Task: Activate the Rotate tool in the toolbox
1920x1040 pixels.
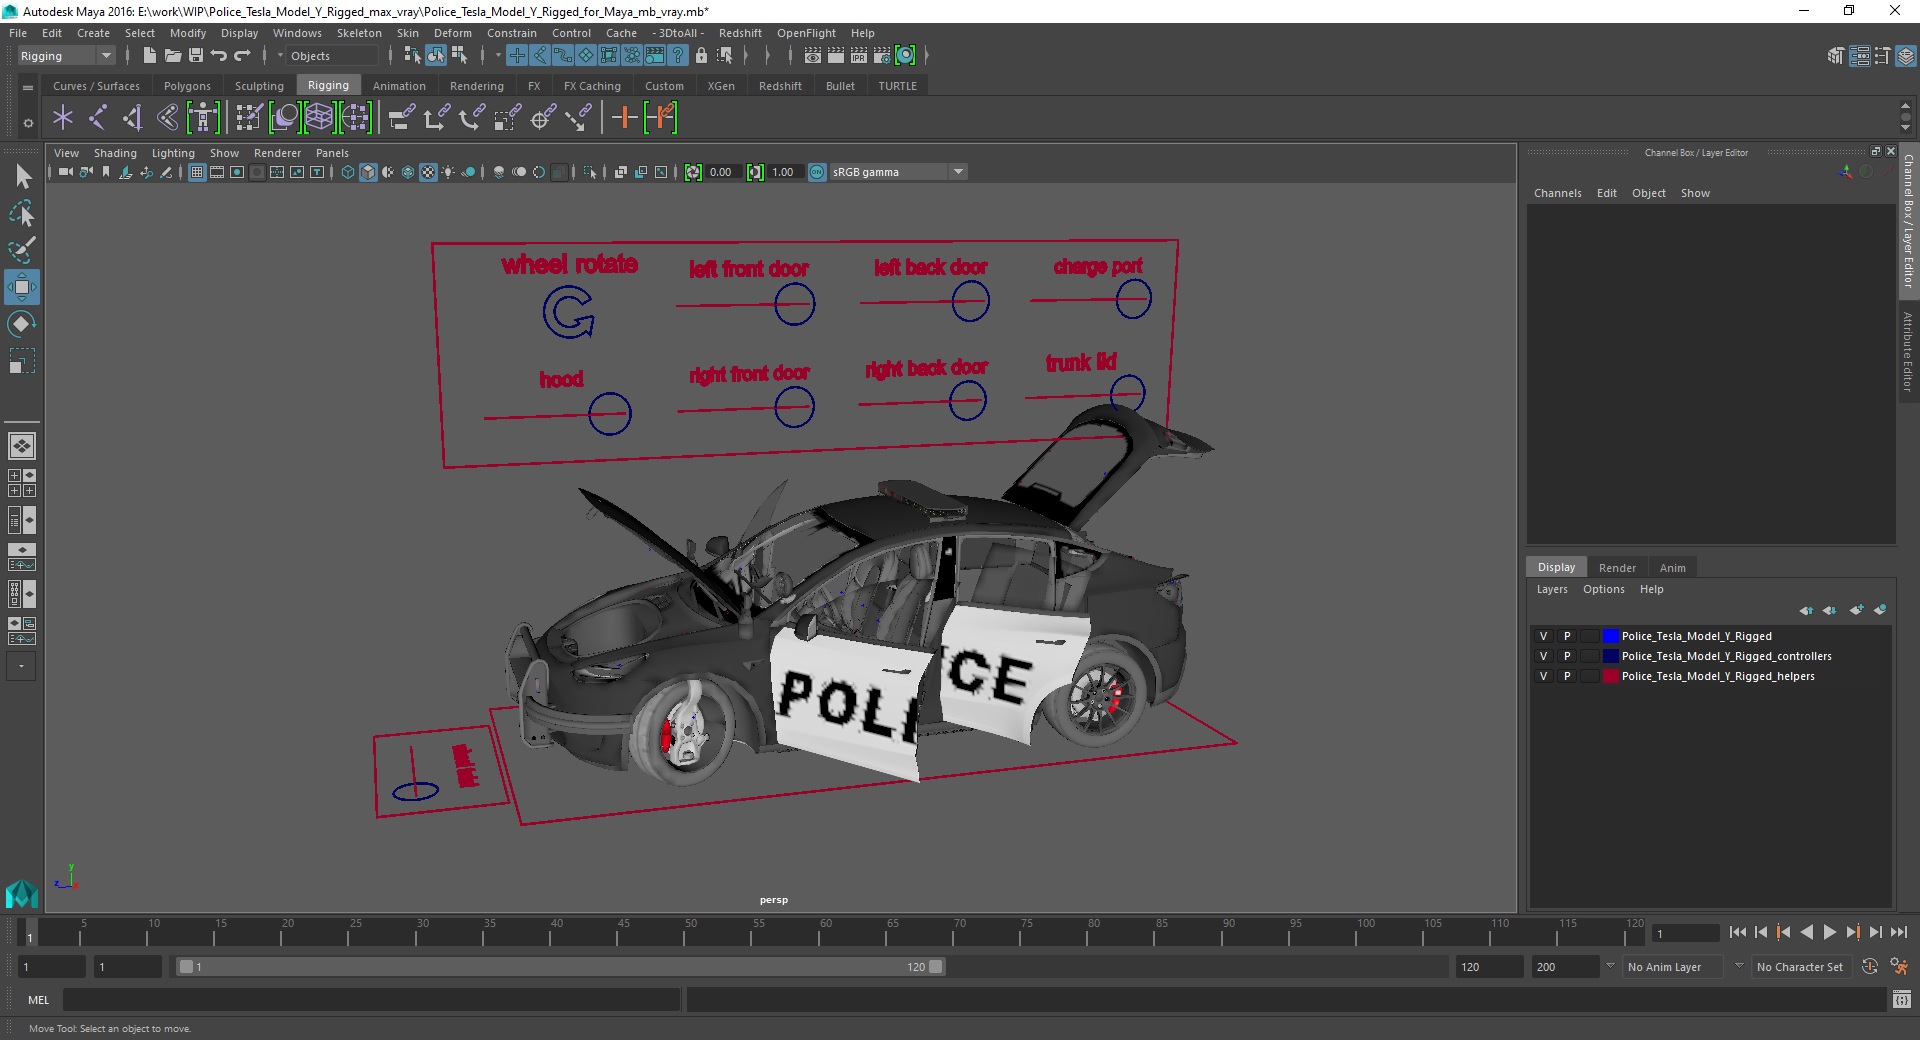Action: tap(22, 324)
